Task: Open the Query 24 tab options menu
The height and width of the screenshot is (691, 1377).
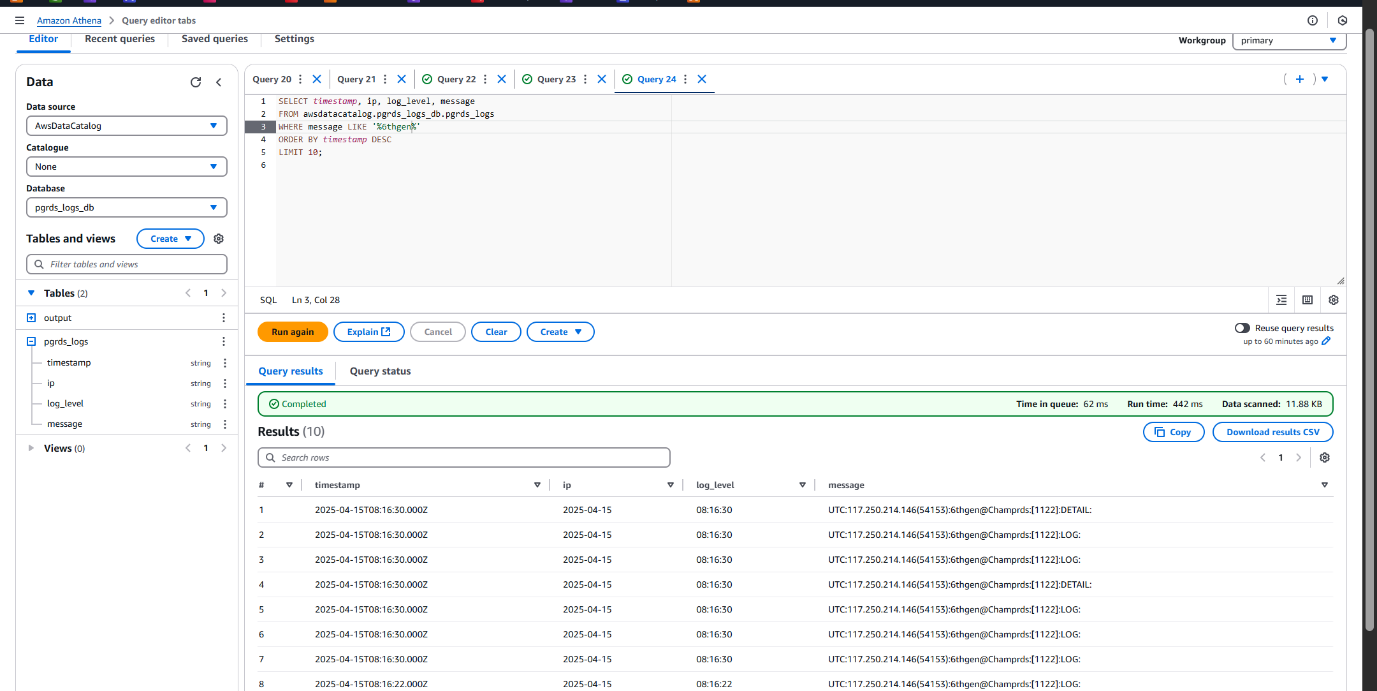Action: coord(685,79)
